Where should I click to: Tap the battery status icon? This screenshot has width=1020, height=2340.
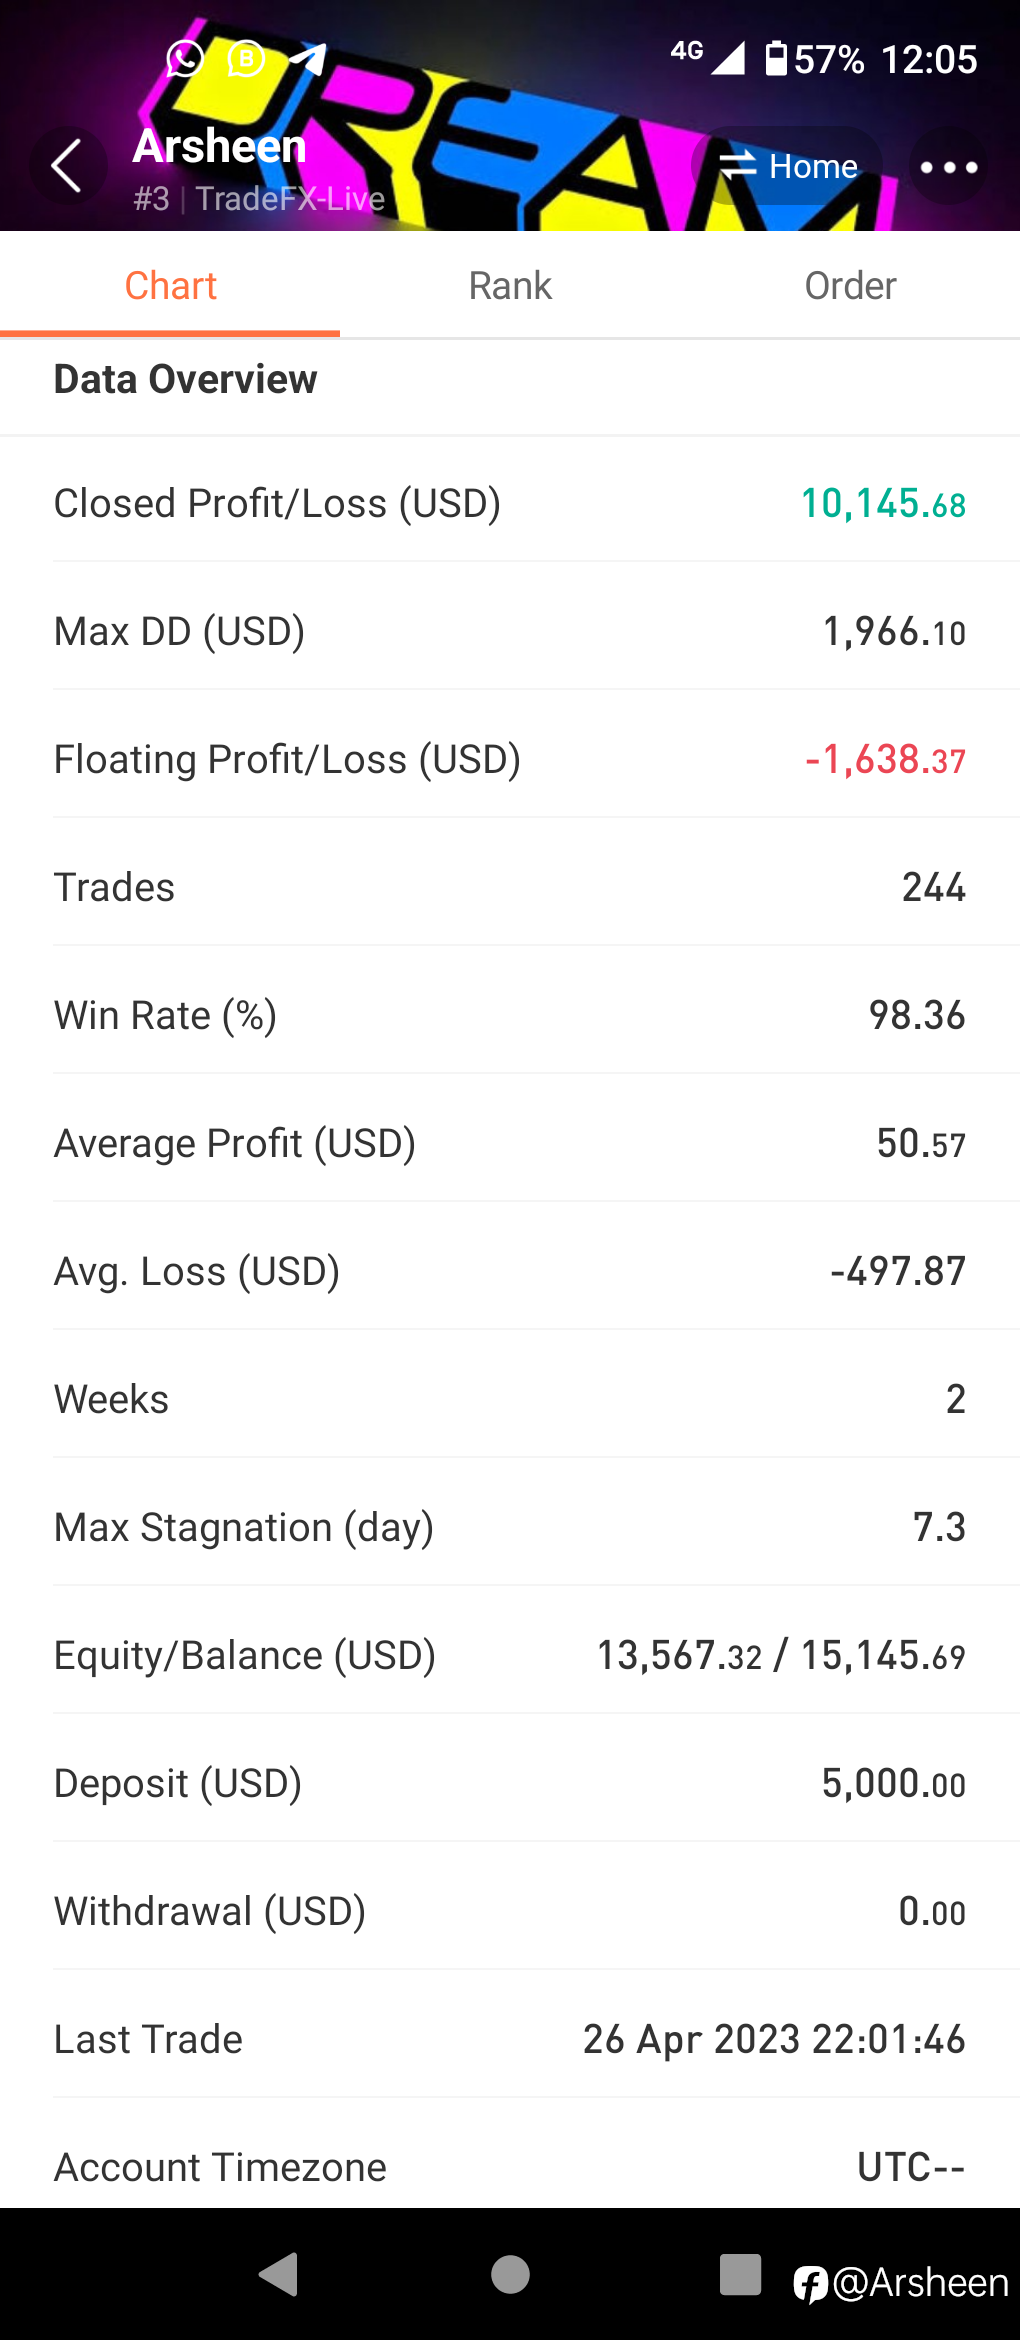776,59
